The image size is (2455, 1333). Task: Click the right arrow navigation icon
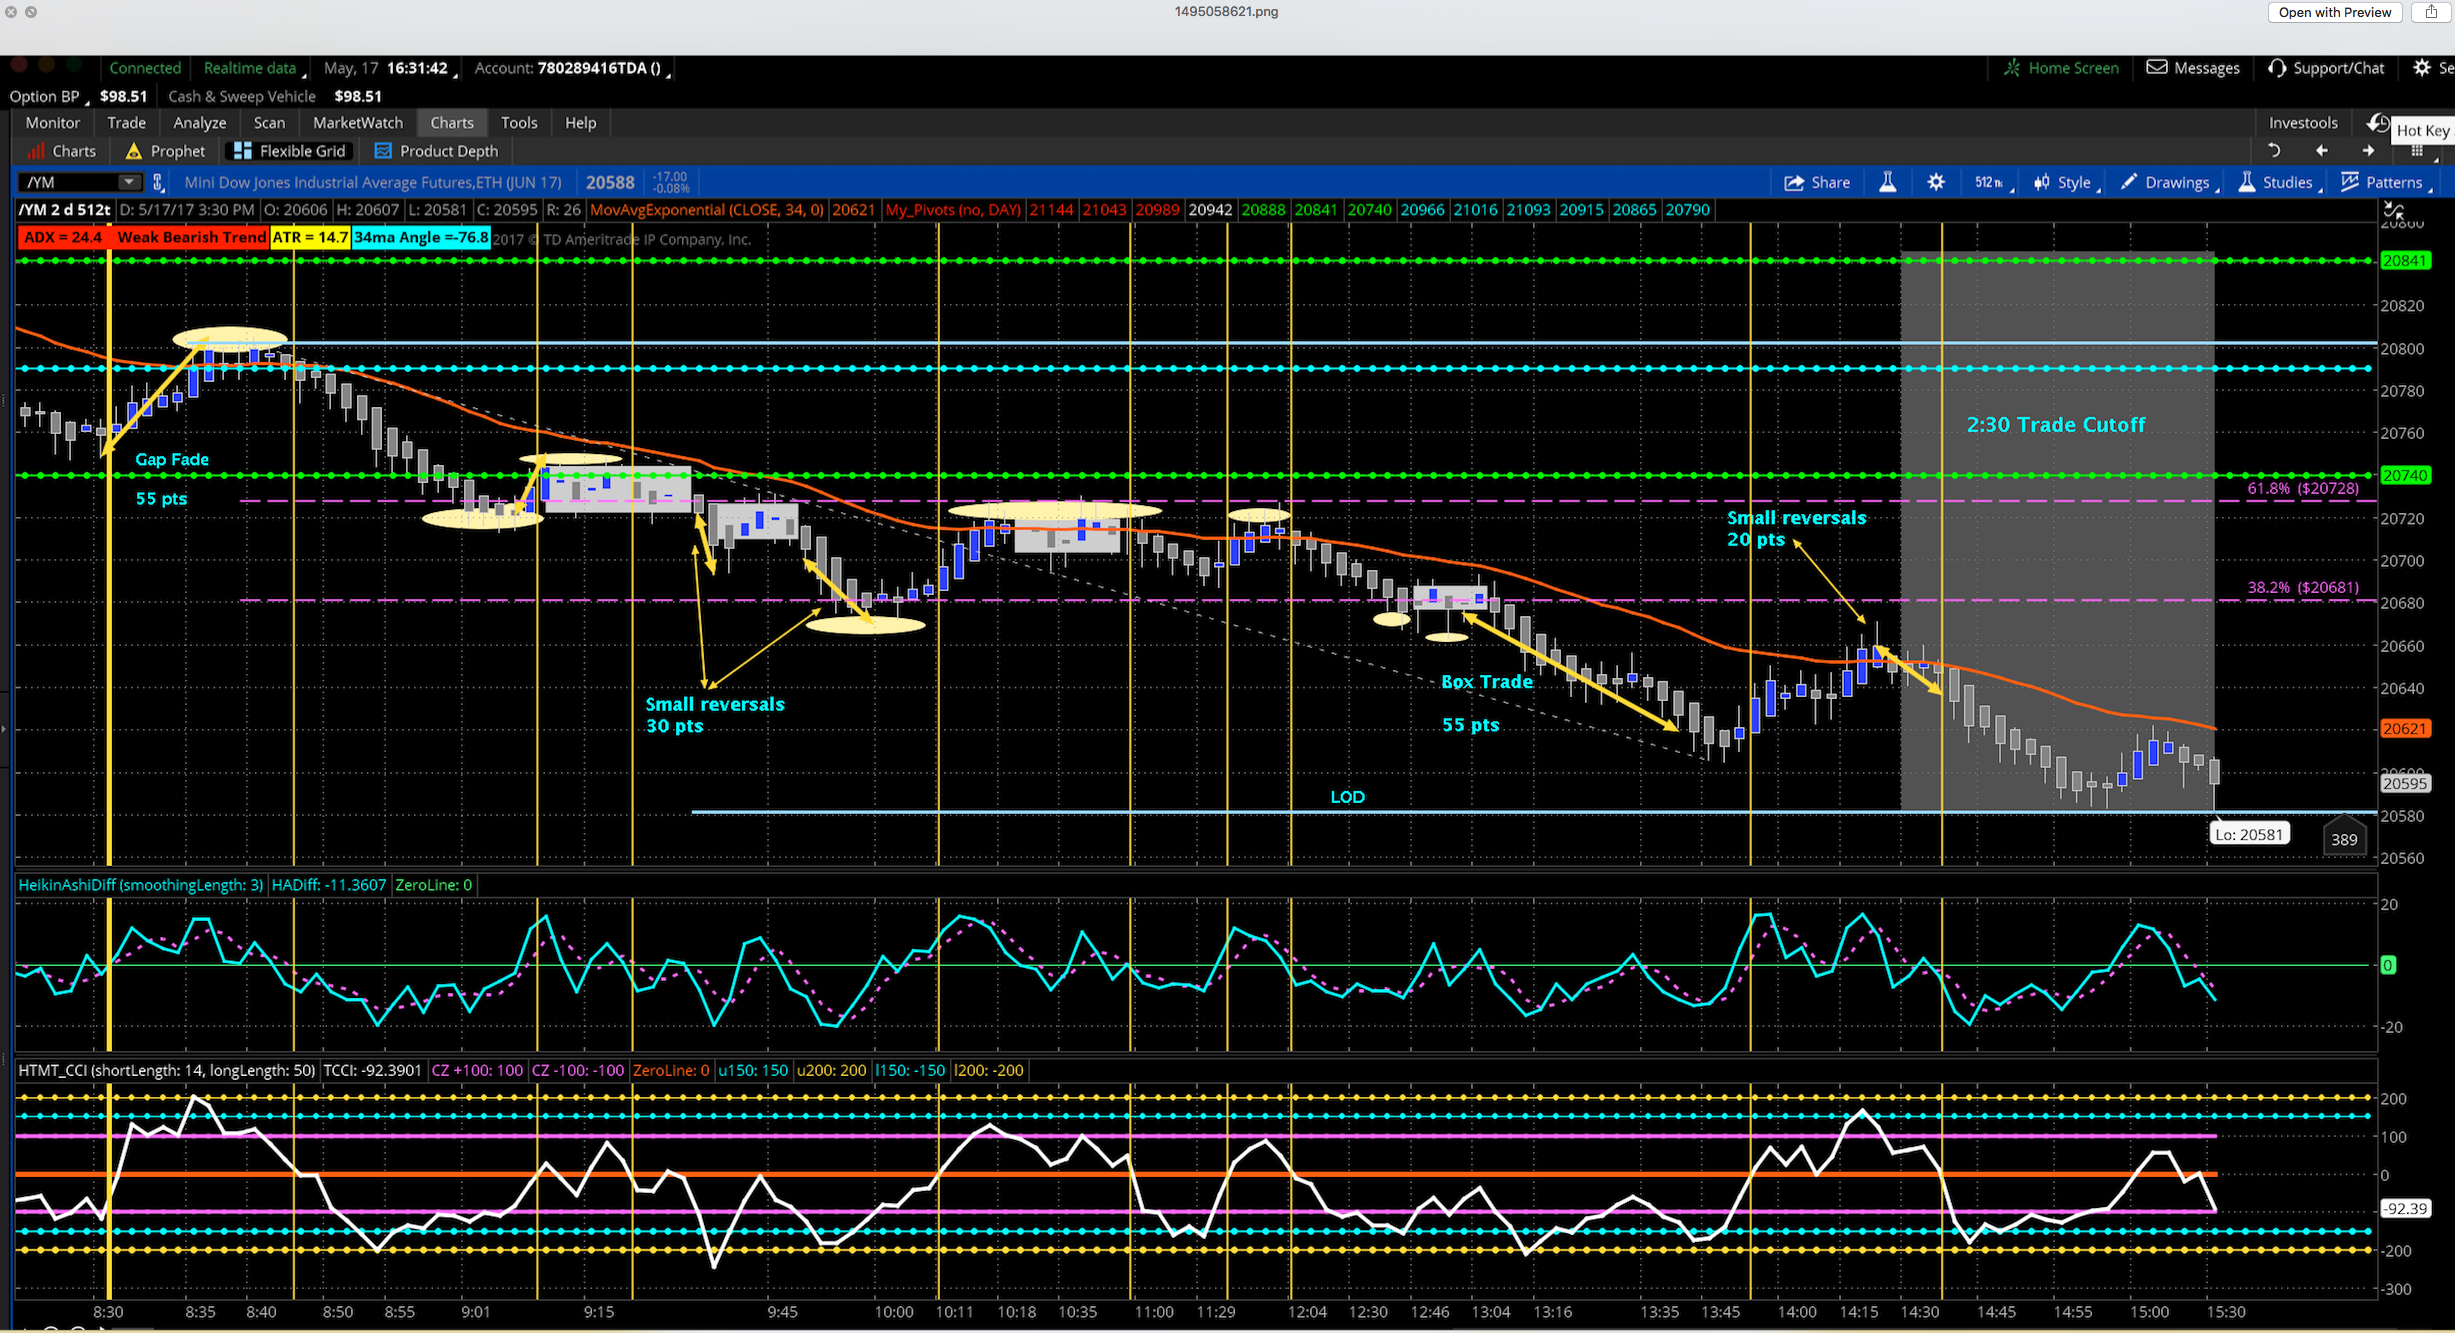[2368, 151]
